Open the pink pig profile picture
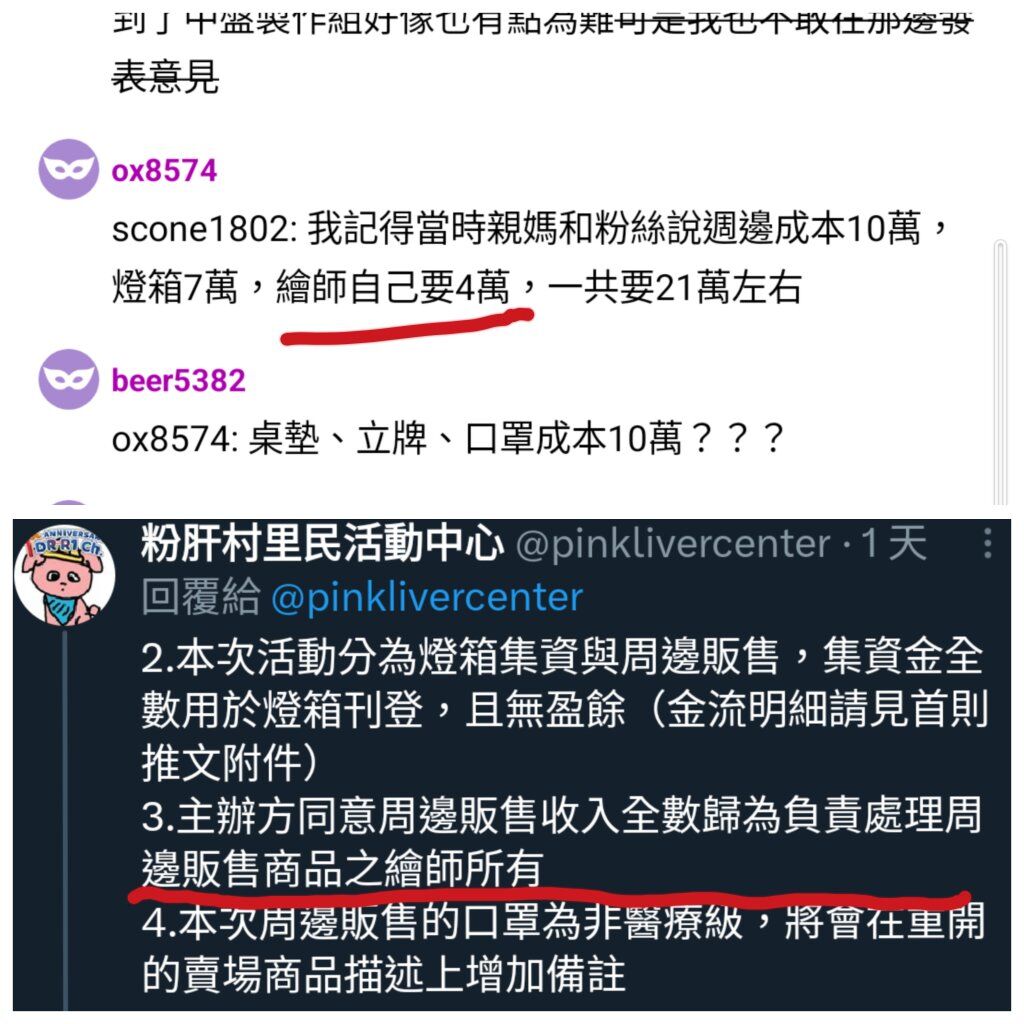This screenshot has height=1024, width=1024. (x=65, y=575)
